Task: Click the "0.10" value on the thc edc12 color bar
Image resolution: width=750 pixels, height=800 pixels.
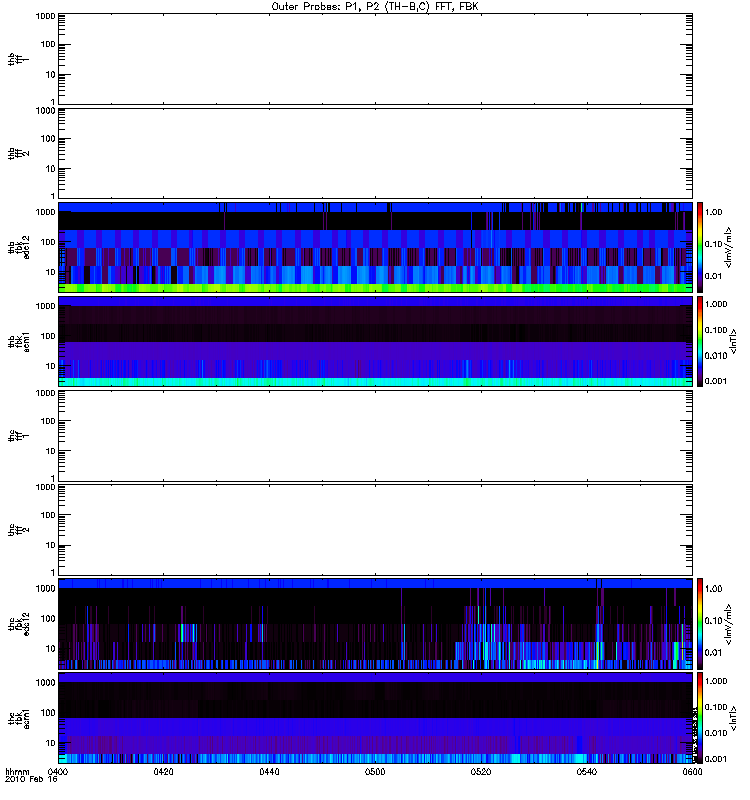Action: [x=713, y=620]
